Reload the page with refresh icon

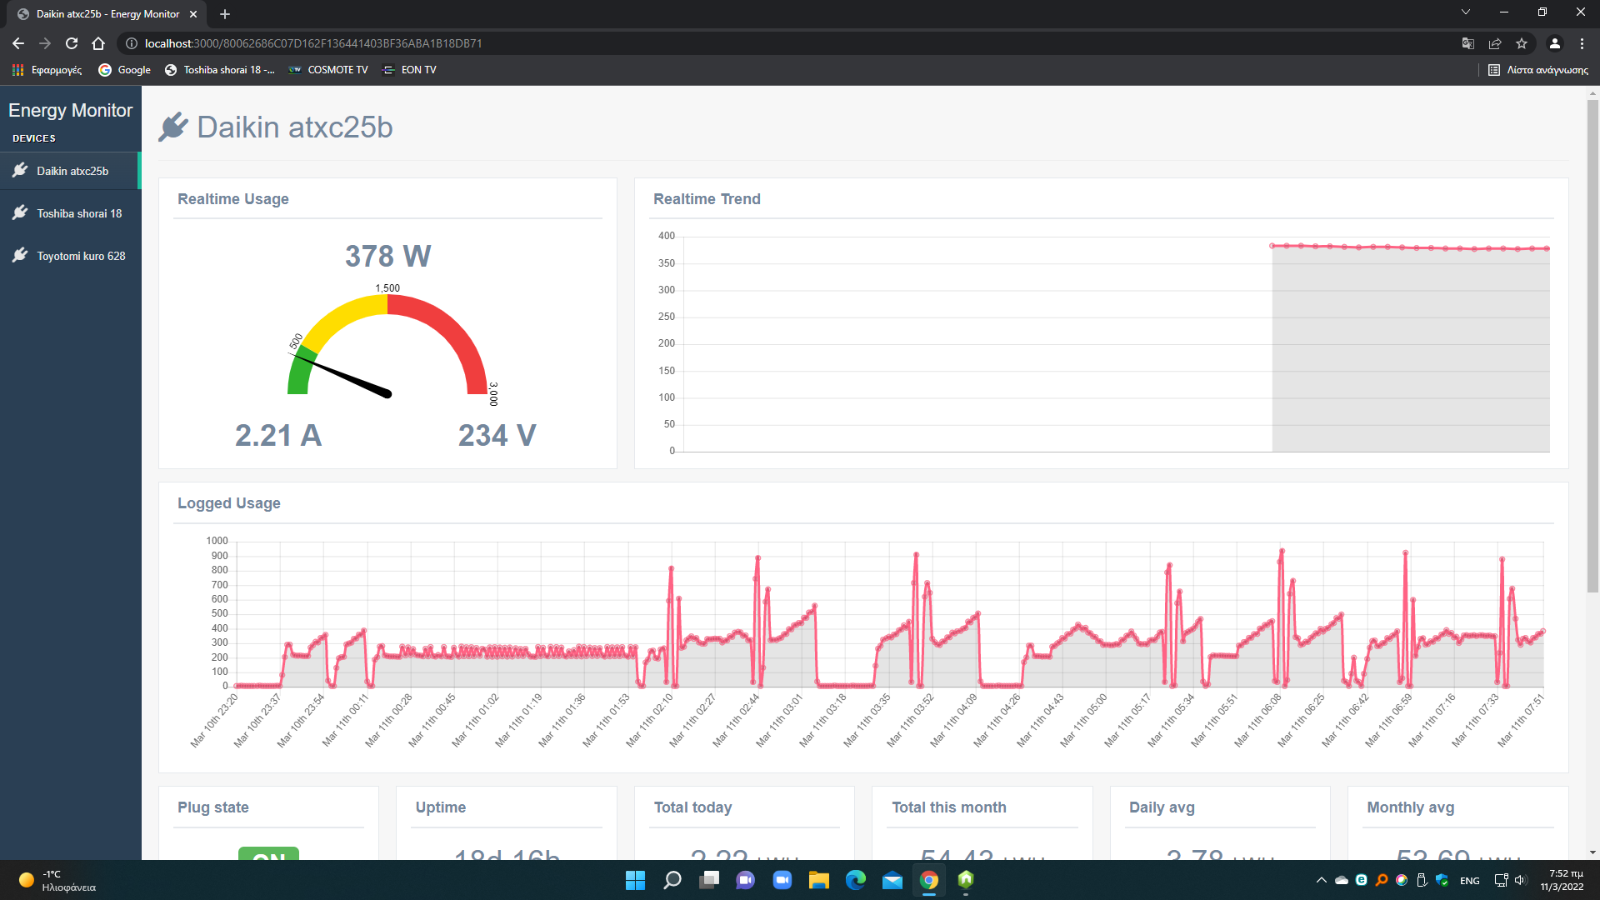[72, 43]
